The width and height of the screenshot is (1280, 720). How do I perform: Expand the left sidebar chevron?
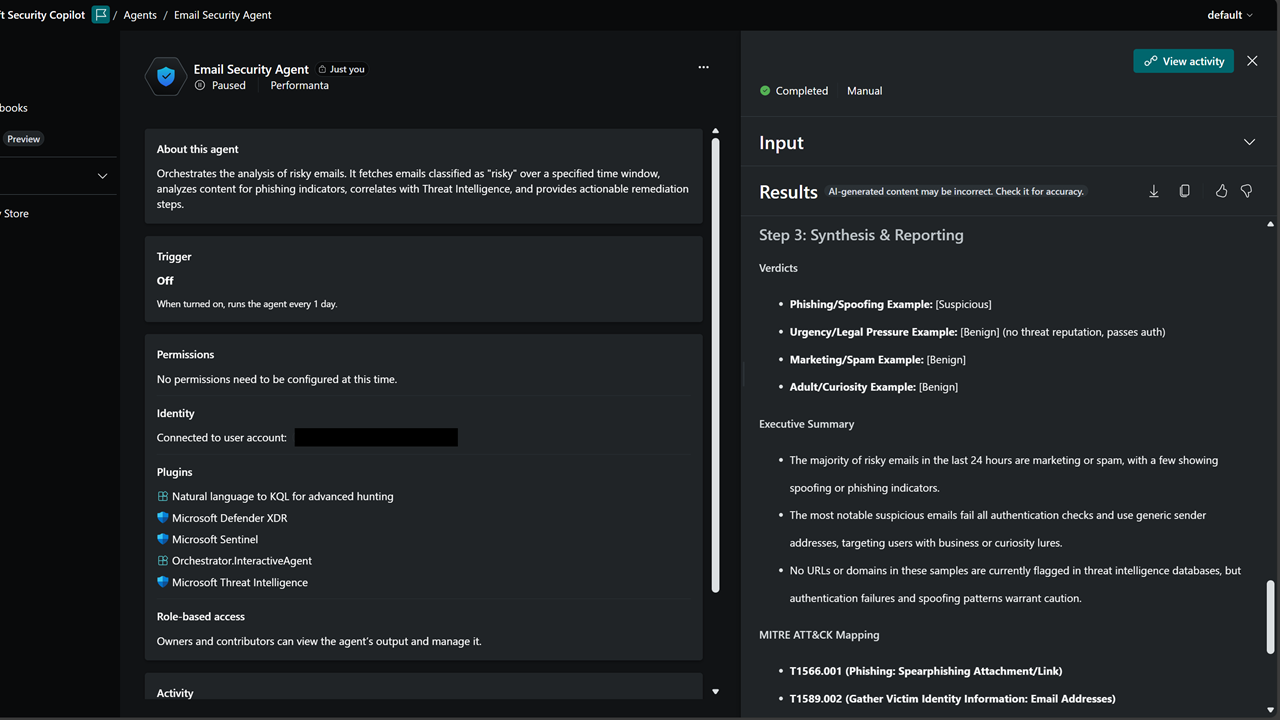[102, 176]
